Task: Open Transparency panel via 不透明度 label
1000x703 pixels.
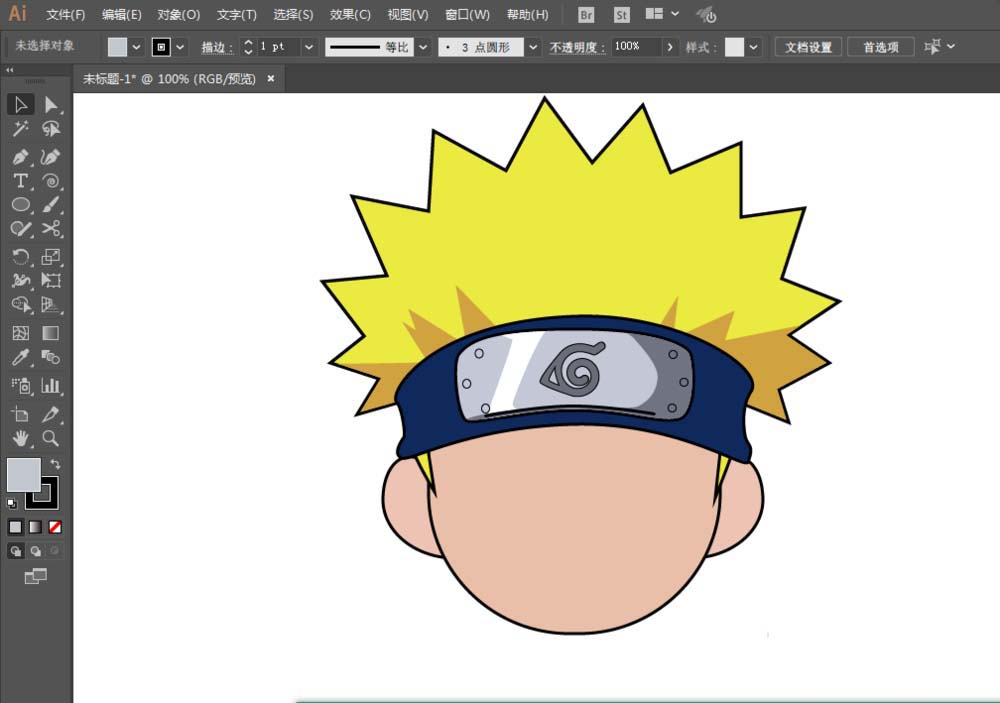Action: pos(577,47)
